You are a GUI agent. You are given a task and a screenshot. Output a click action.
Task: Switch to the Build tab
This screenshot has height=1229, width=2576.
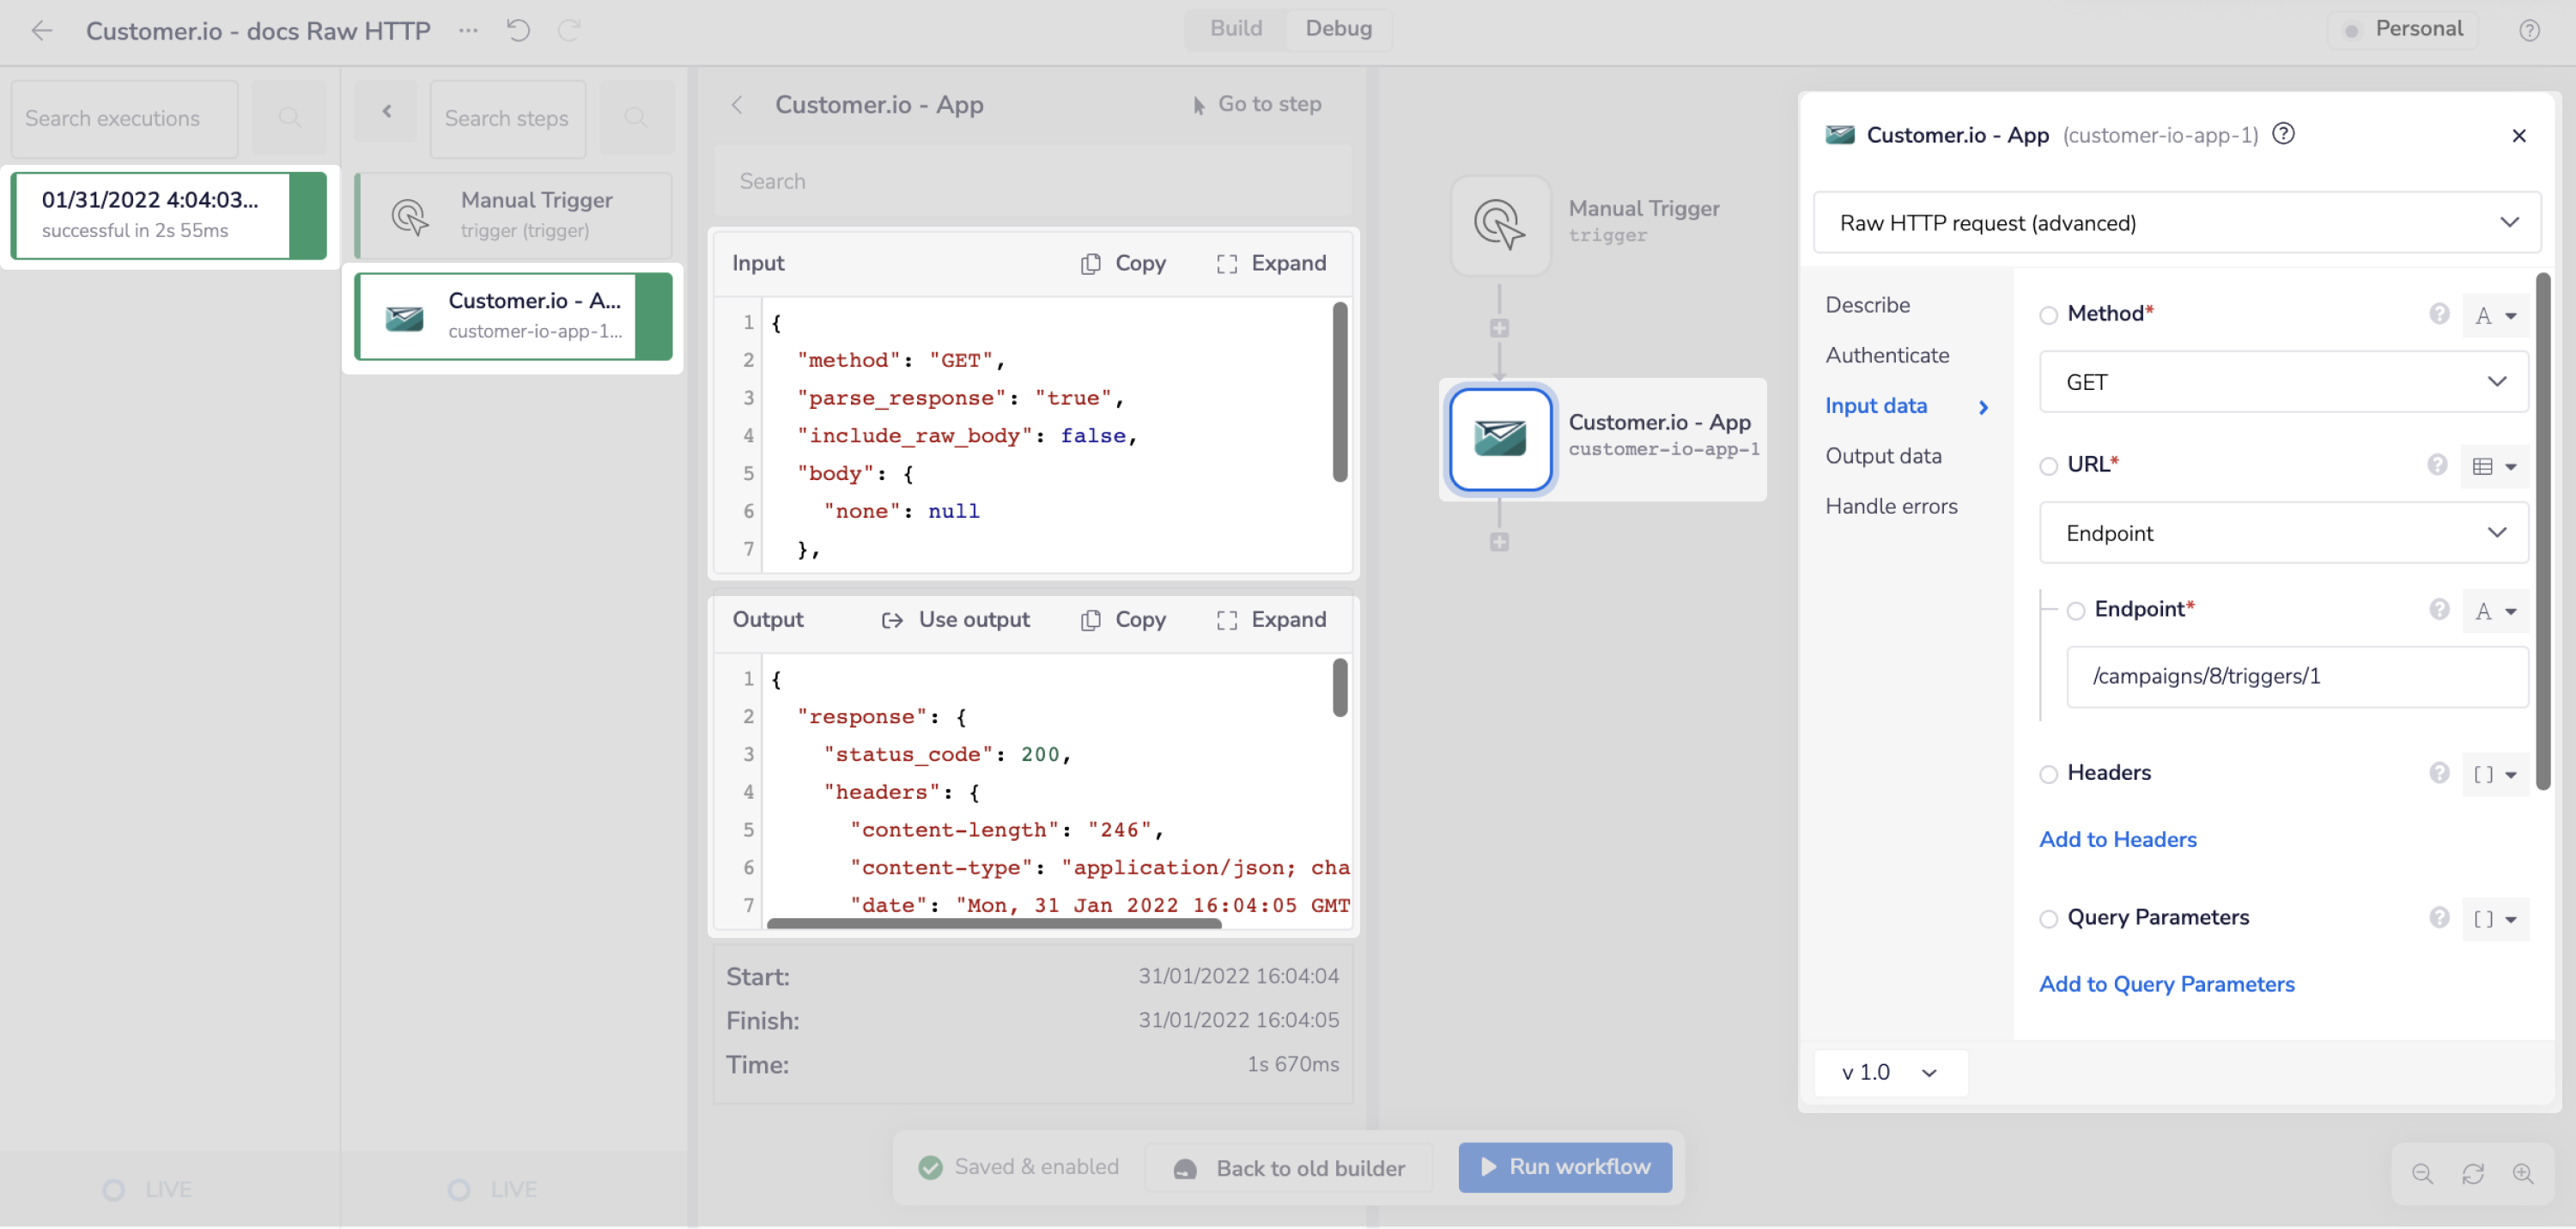coord(1235,29)
